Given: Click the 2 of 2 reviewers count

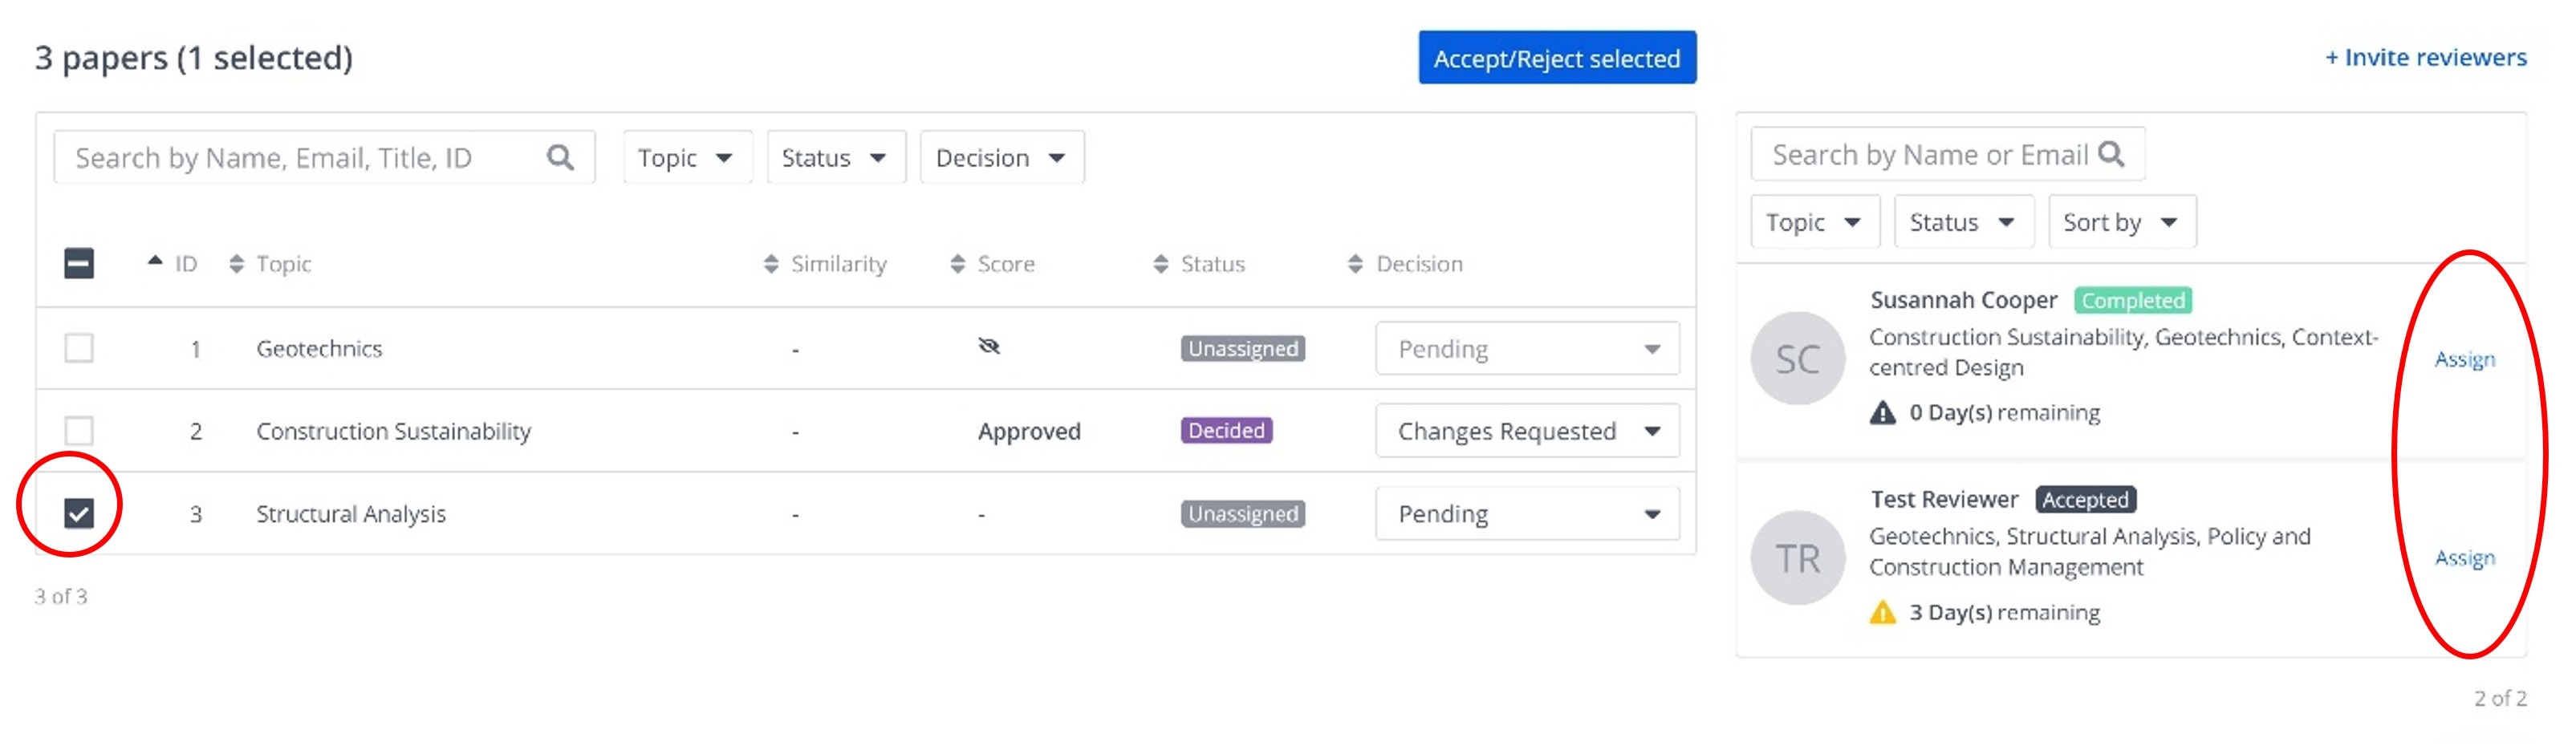Looking at the screenshot, I should tap(2500, 698).
